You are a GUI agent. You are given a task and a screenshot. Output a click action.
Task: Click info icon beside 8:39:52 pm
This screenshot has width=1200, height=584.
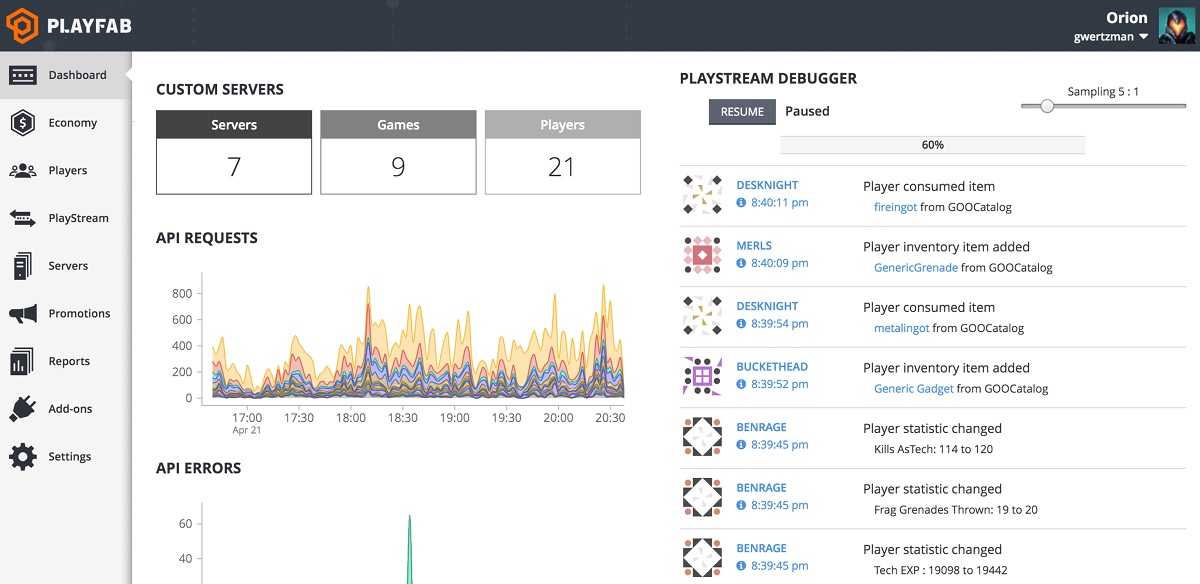coord(741,385)
